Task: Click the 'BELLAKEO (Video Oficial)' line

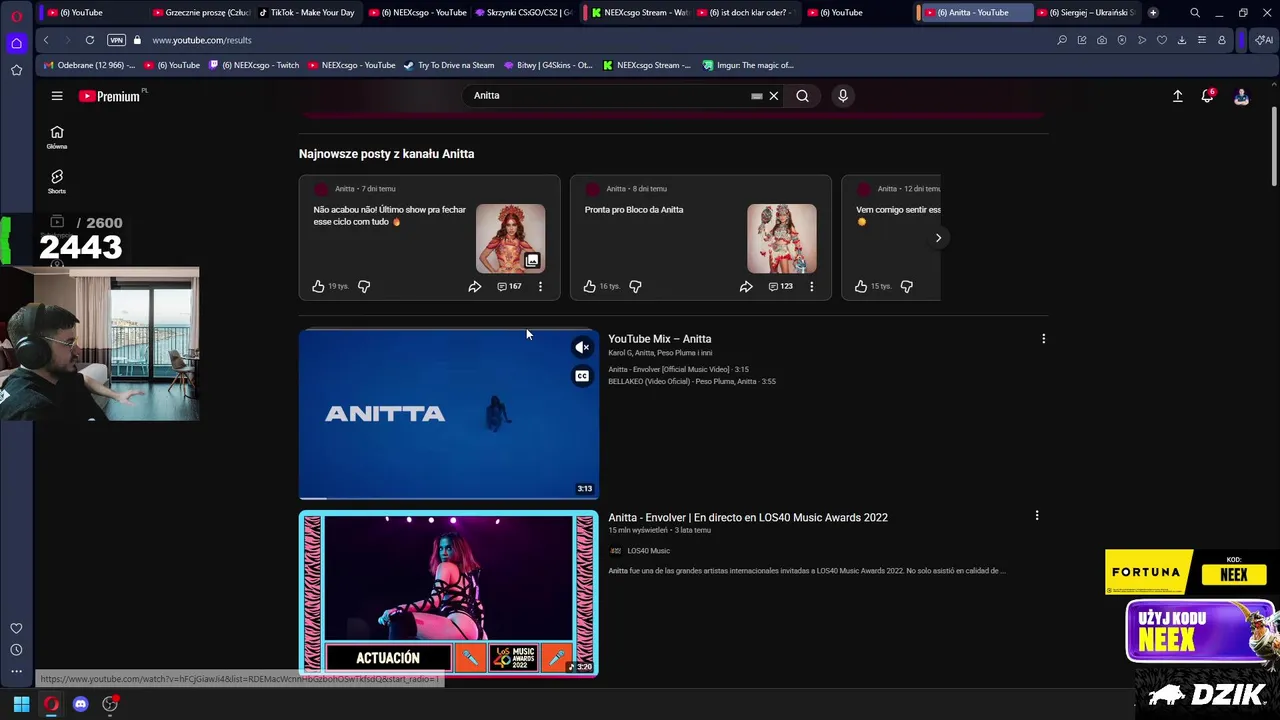Action: click(x=692, y=381)
